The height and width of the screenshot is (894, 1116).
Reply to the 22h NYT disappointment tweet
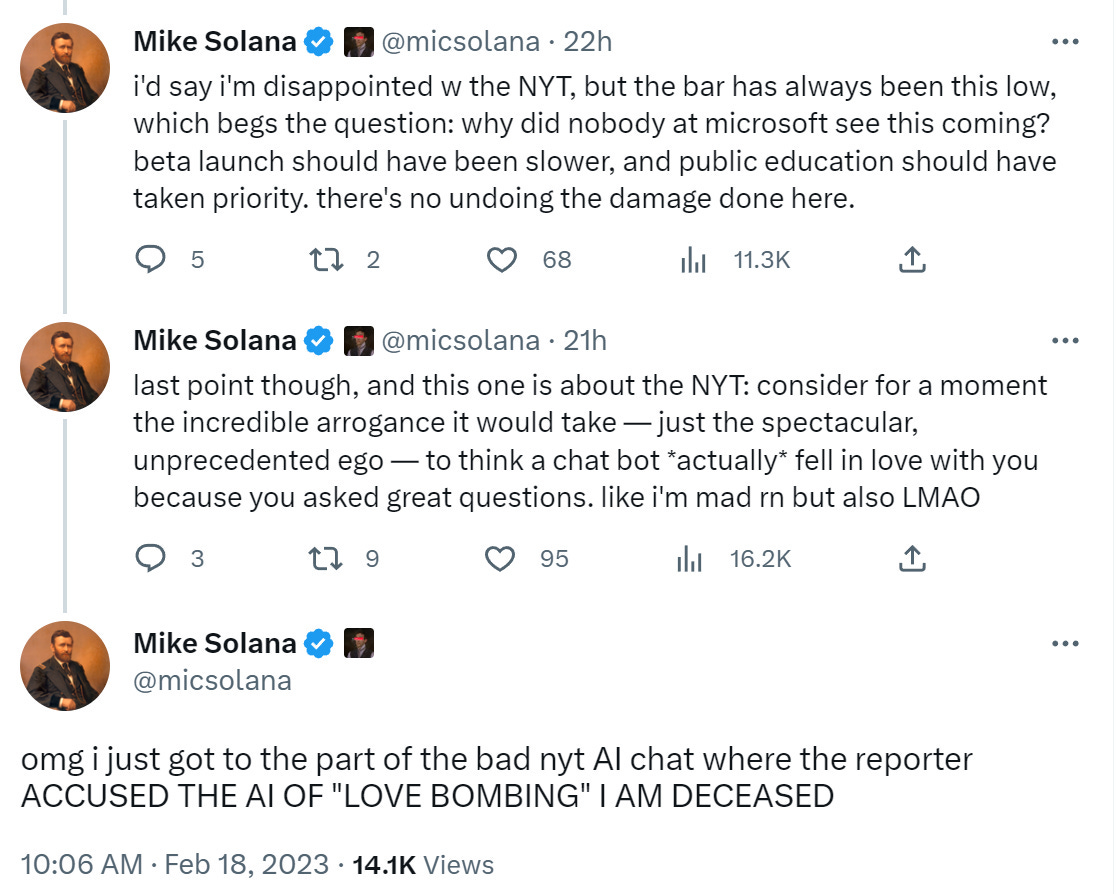pyautogui.click(x=150, y=260)
